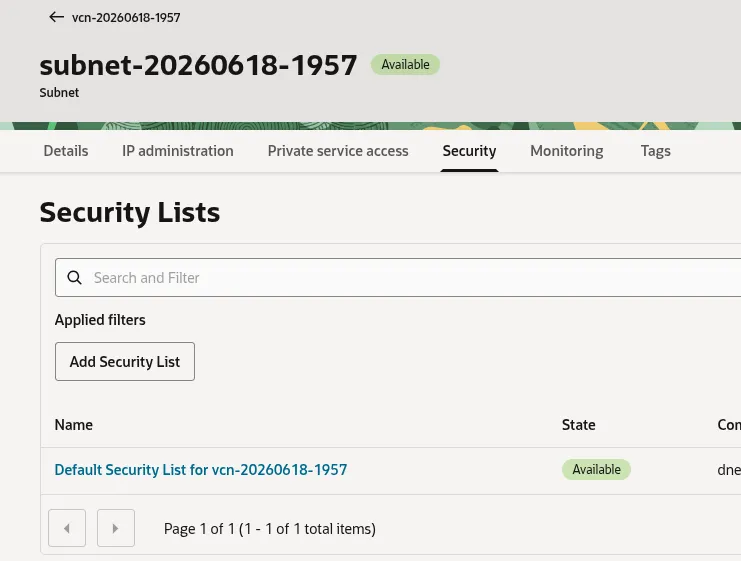Open Default Security List for vcn-20260618-1957
This screenshot has height=561, width=741.
(201, 469)
